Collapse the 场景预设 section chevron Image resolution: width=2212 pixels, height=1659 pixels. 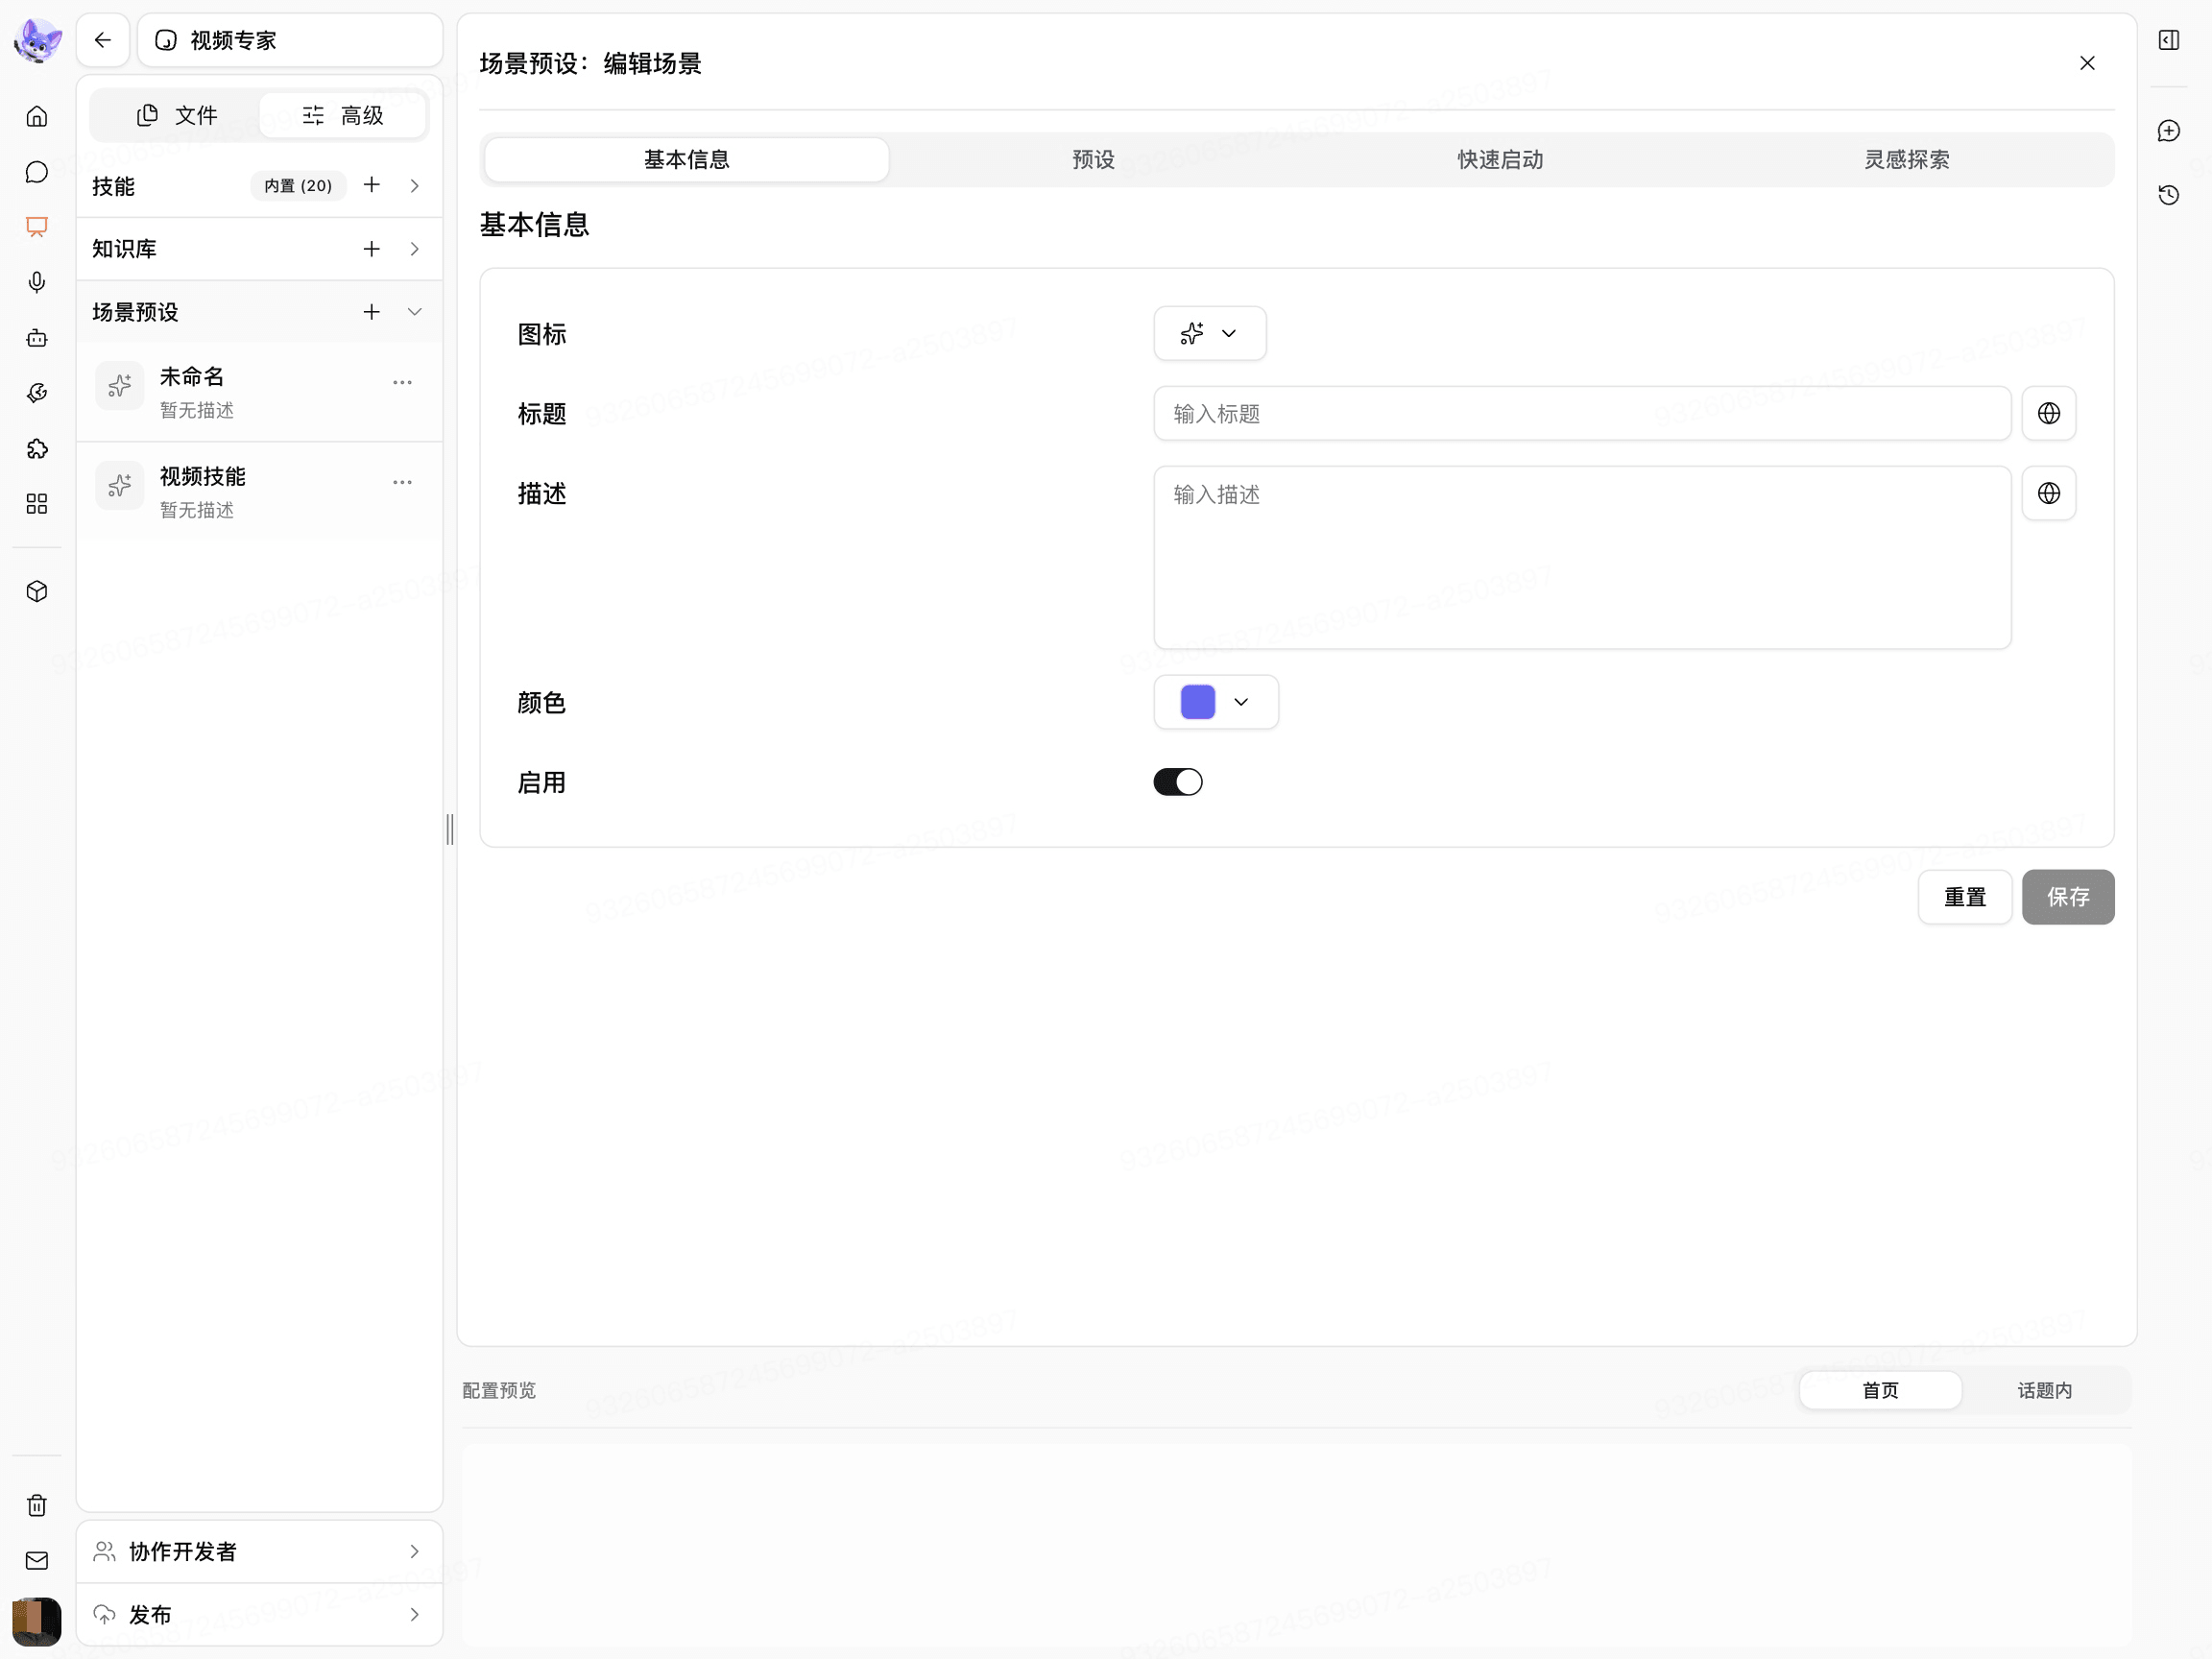click(415, 312)
